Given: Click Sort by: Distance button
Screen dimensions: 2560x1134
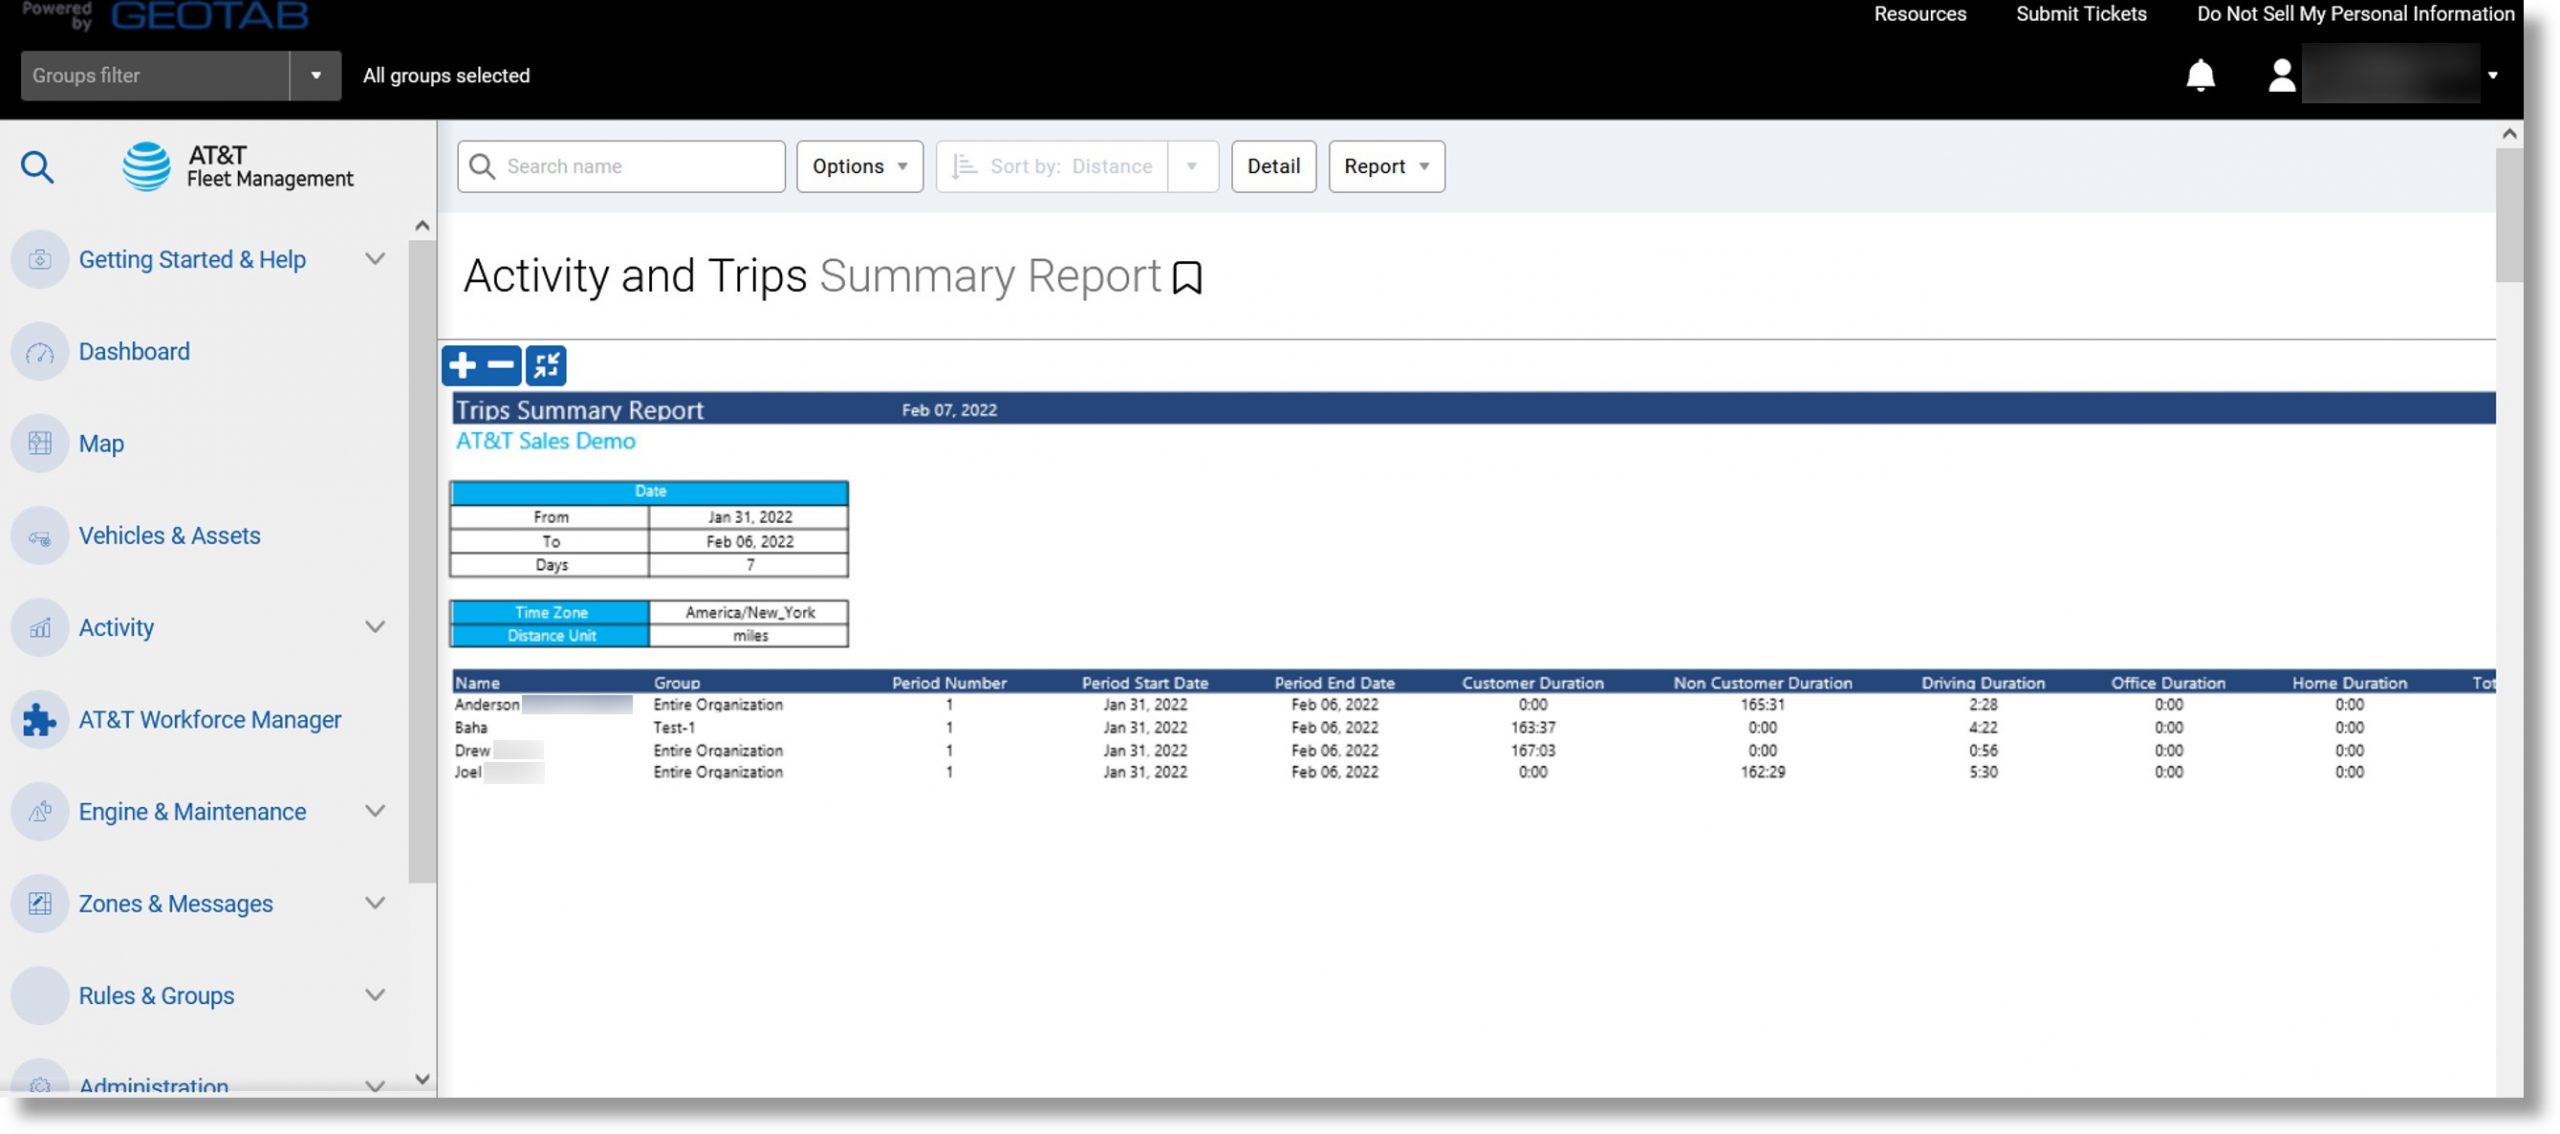Looking at the screenshot, I should pos(1052,166).
